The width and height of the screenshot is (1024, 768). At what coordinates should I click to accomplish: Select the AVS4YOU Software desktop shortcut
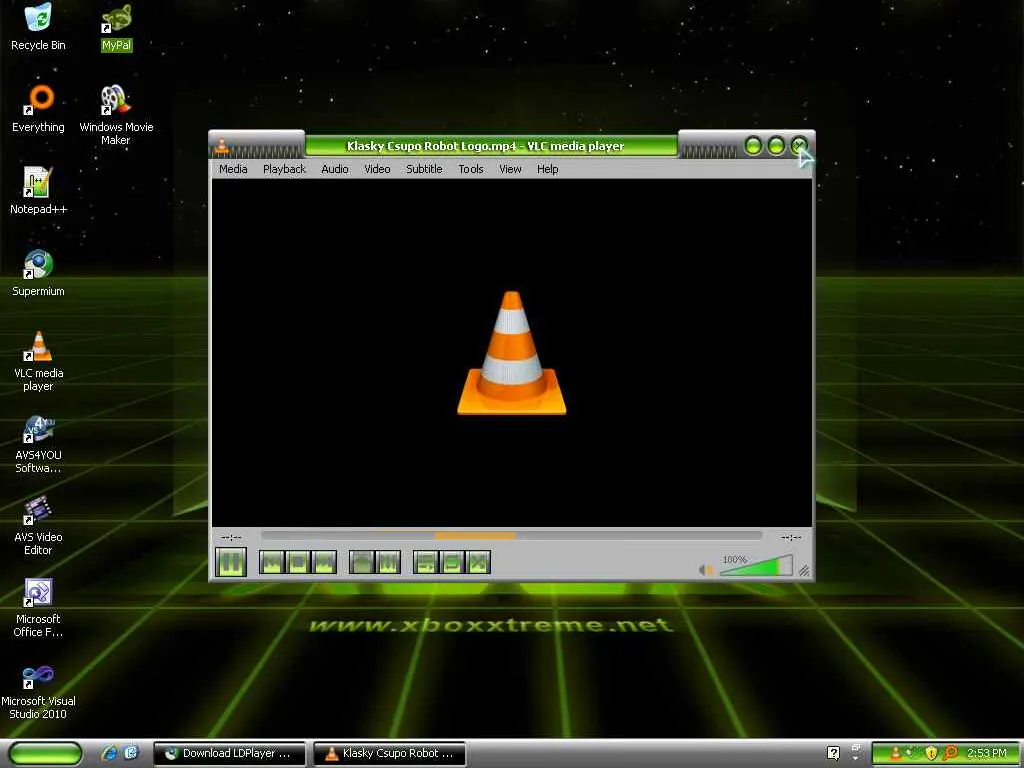(x=38, y=443)
